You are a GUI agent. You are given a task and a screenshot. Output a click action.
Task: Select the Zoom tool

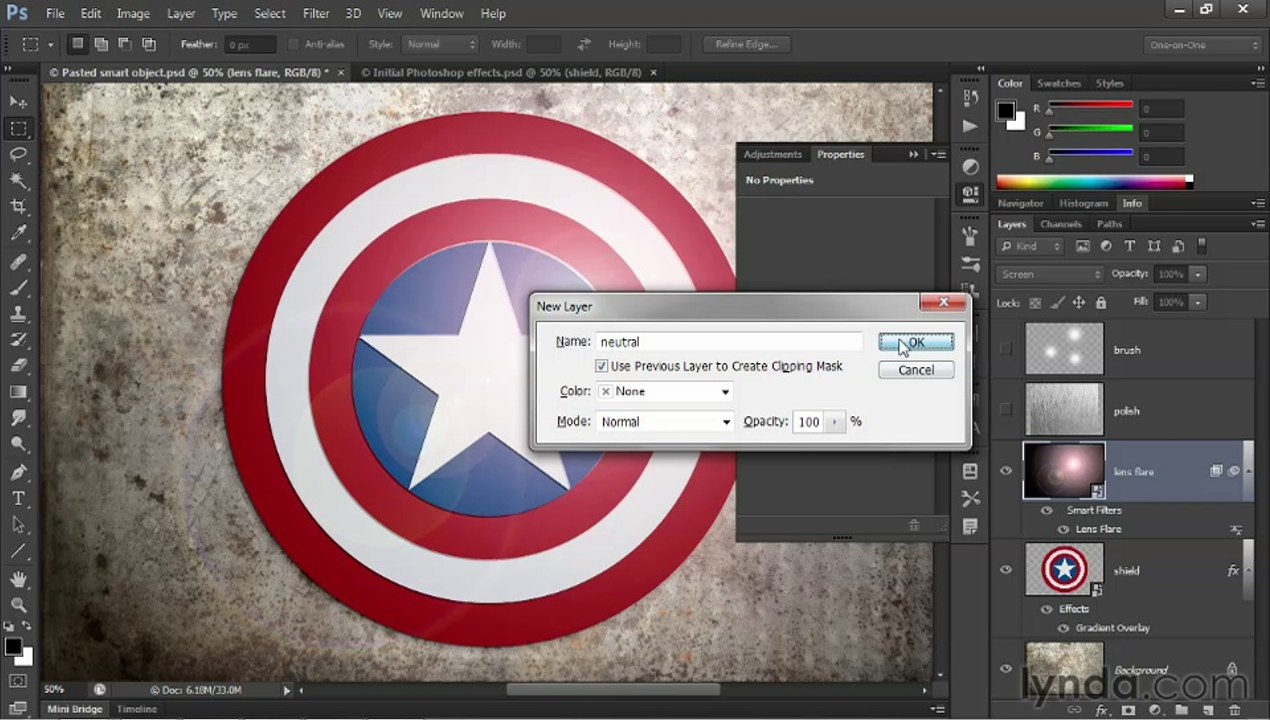coord(18,605)
